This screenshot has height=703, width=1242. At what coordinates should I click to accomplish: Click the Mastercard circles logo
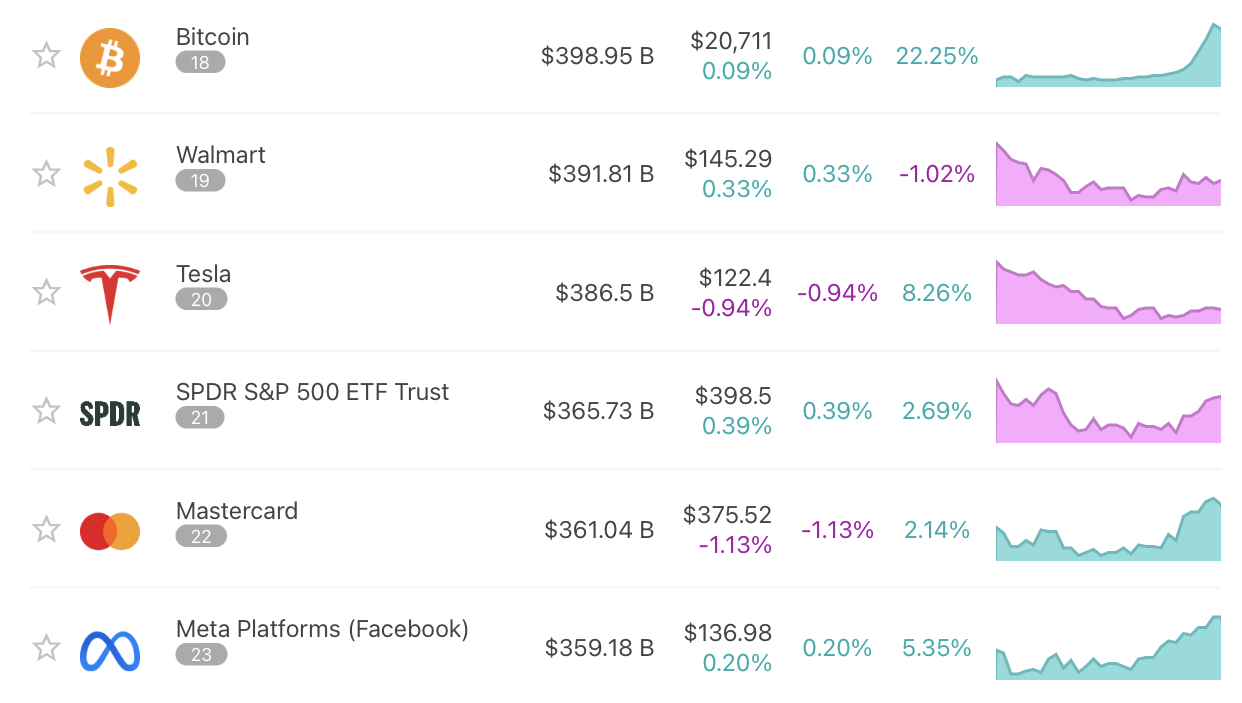[110, 531]
